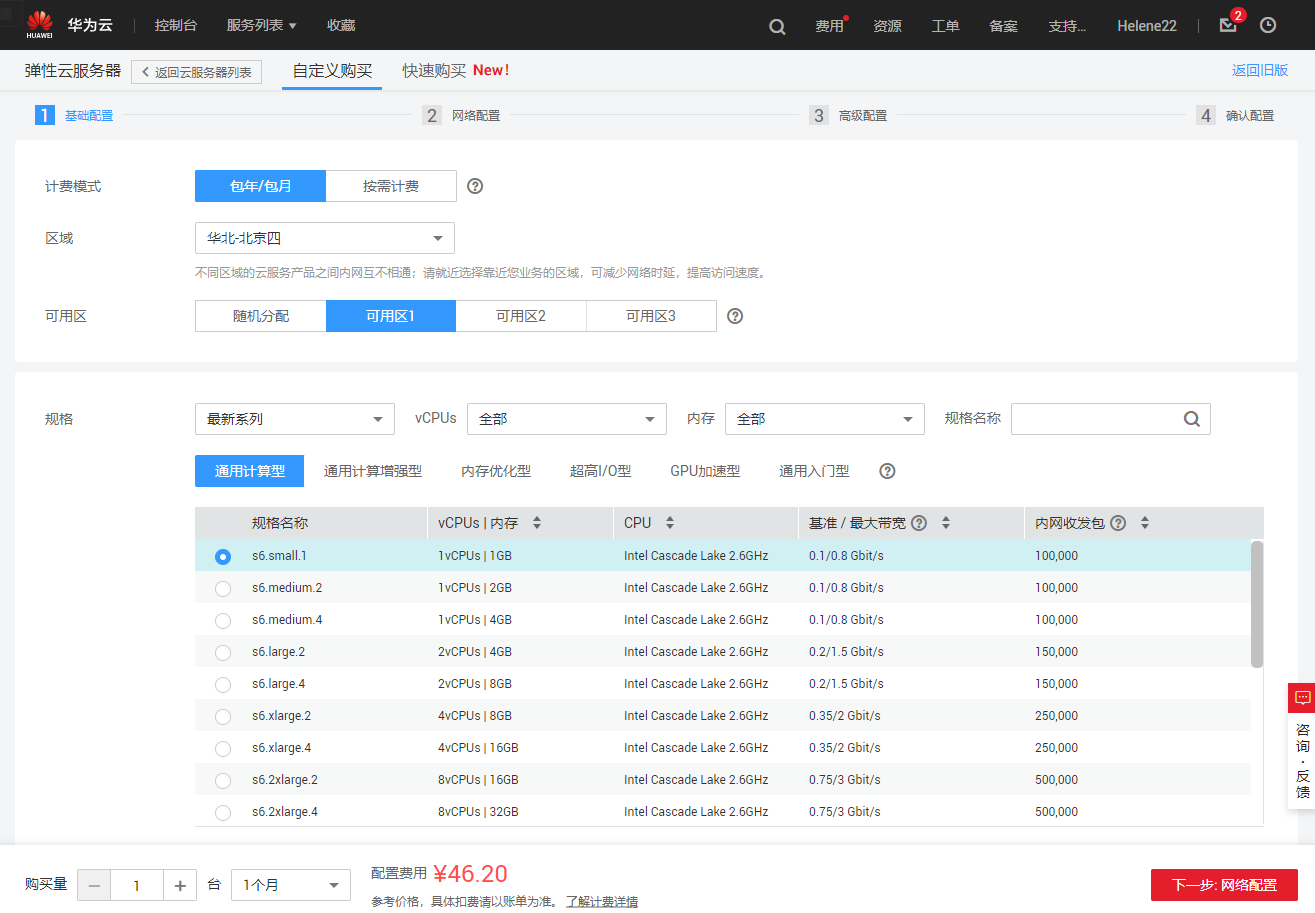
Task: Select the 通用计算增强型 spec tab
Action: (373, 471)
